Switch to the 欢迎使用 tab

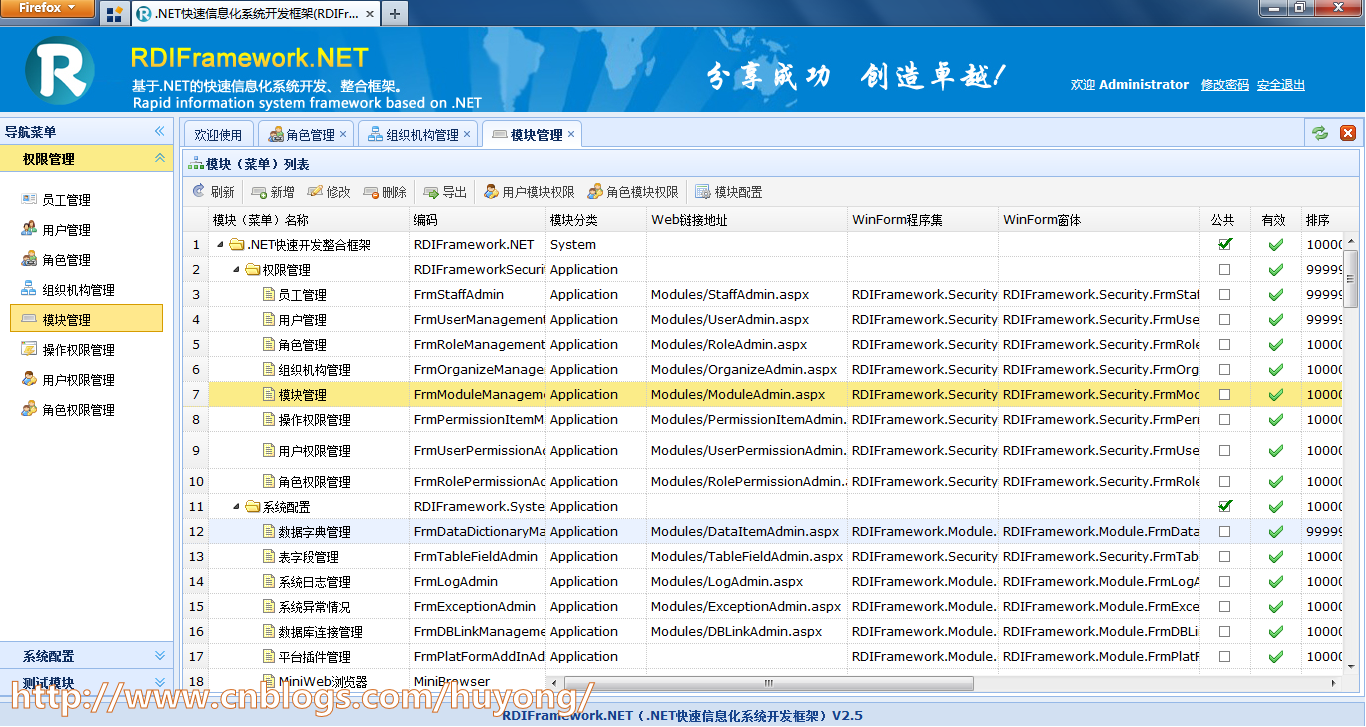218,134
